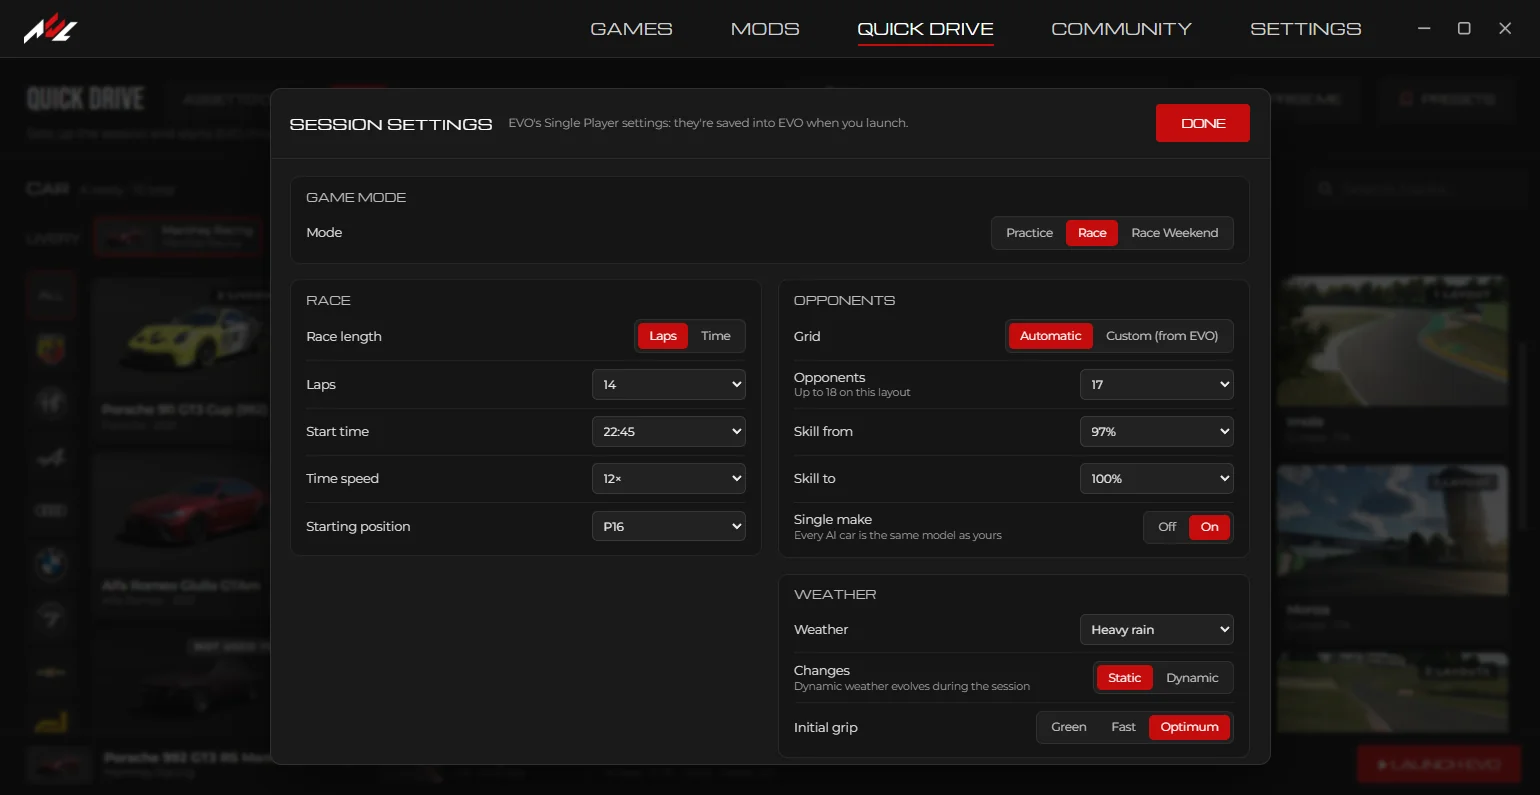Screen dimensions: 1540x795
Task: Click the yellow Porsche 911 GT3 Cup thumbnail
Action: (x=182, y=337)
